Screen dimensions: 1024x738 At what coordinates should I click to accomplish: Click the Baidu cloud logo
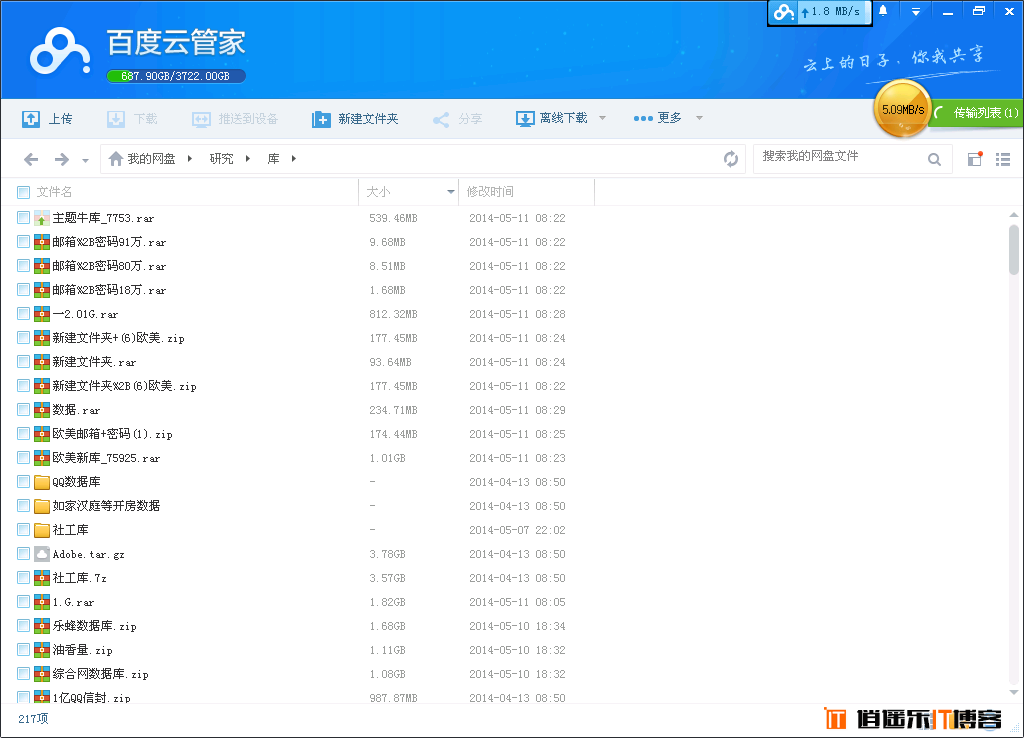tap(59, 51)
